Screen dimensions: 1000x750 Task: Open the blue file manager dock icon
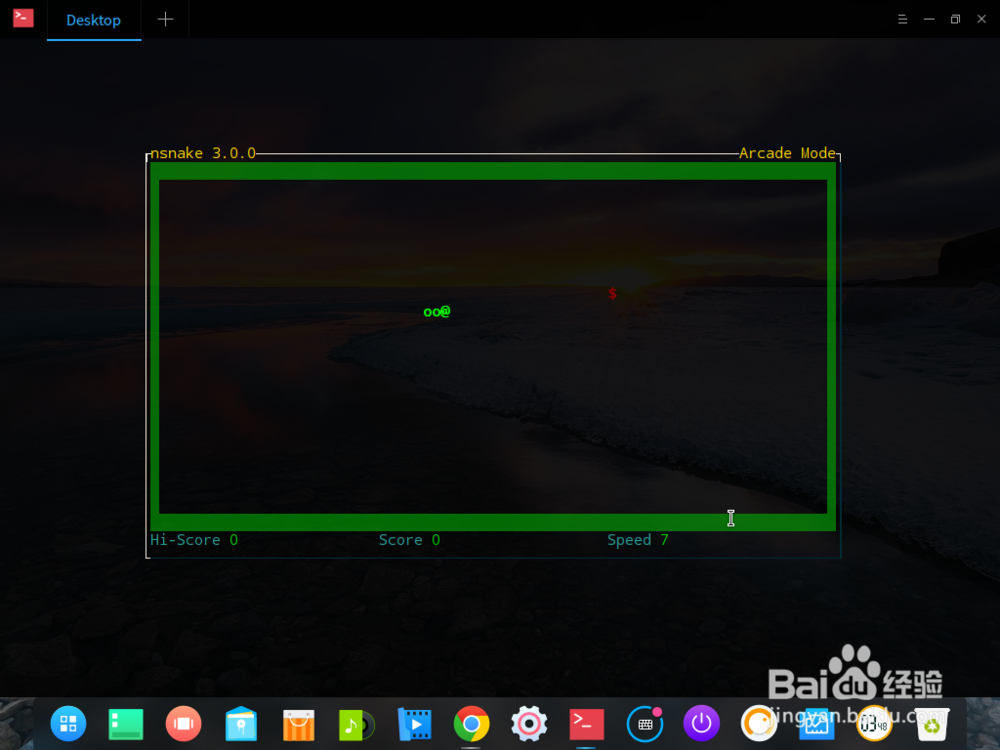[x=241, y=724]
